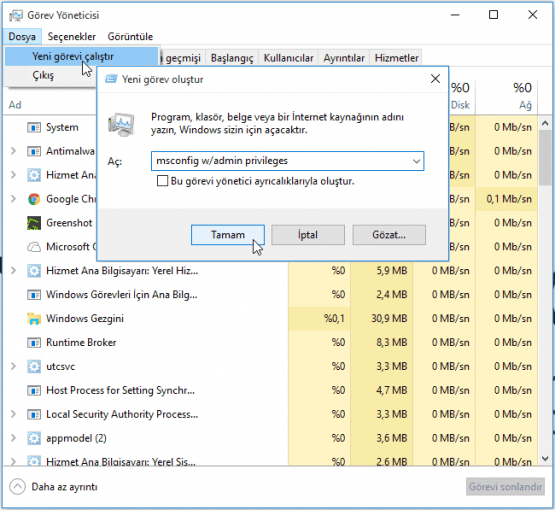555x510 pixels.
Task: Click the Google Chrome icon in process list
Action: (x=34, y=199)
